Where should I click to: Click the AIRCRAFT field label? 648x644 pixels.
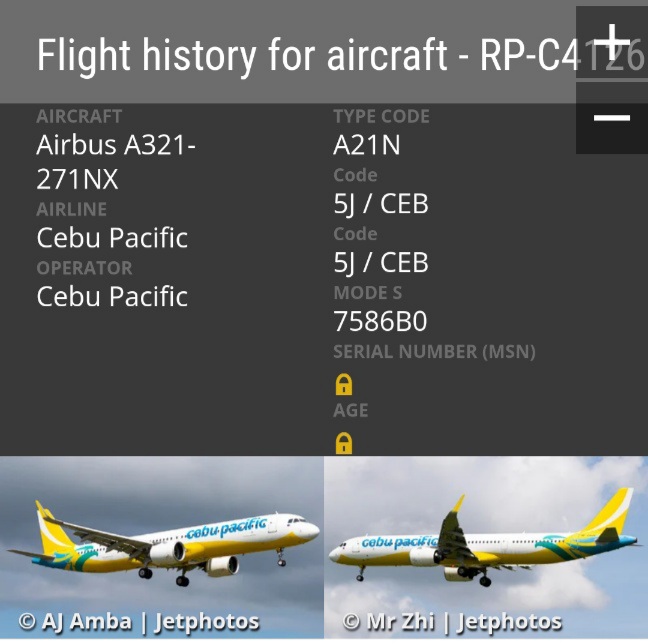79,116
